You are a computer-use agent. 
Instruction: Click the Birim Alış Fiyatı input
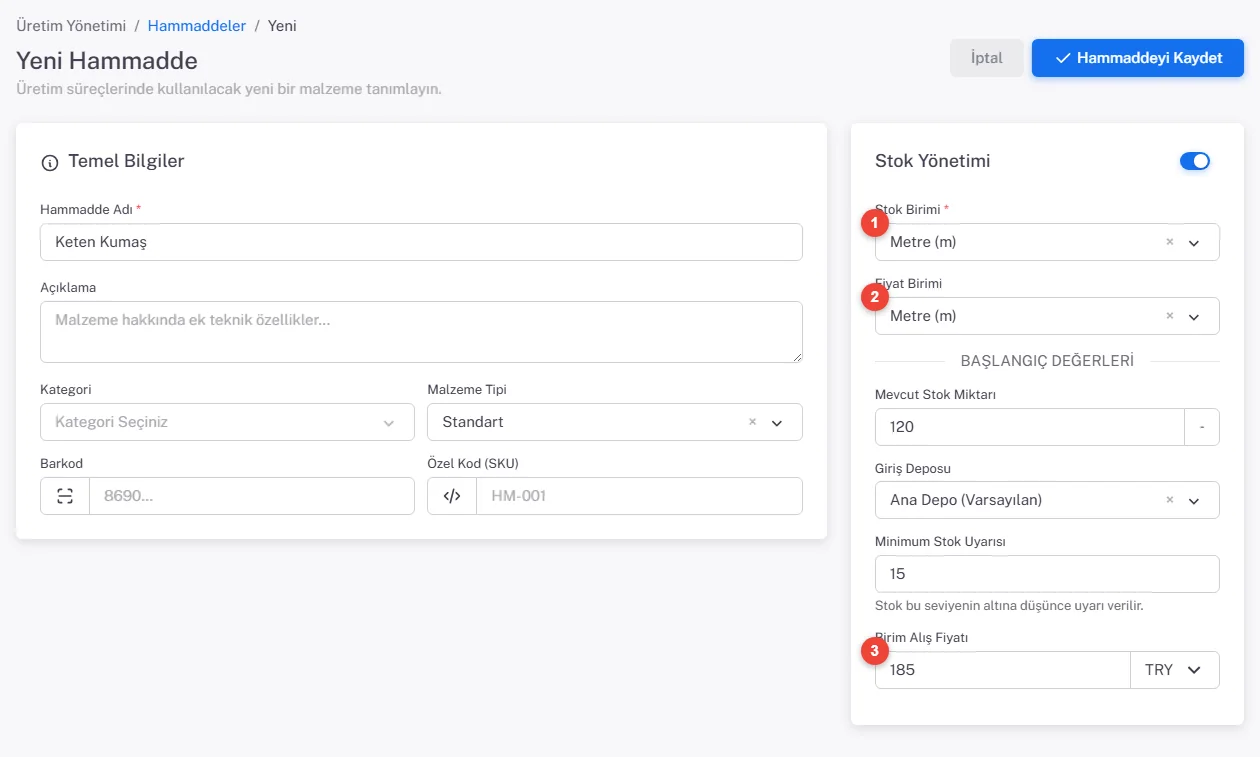(x=1003, y=670)
